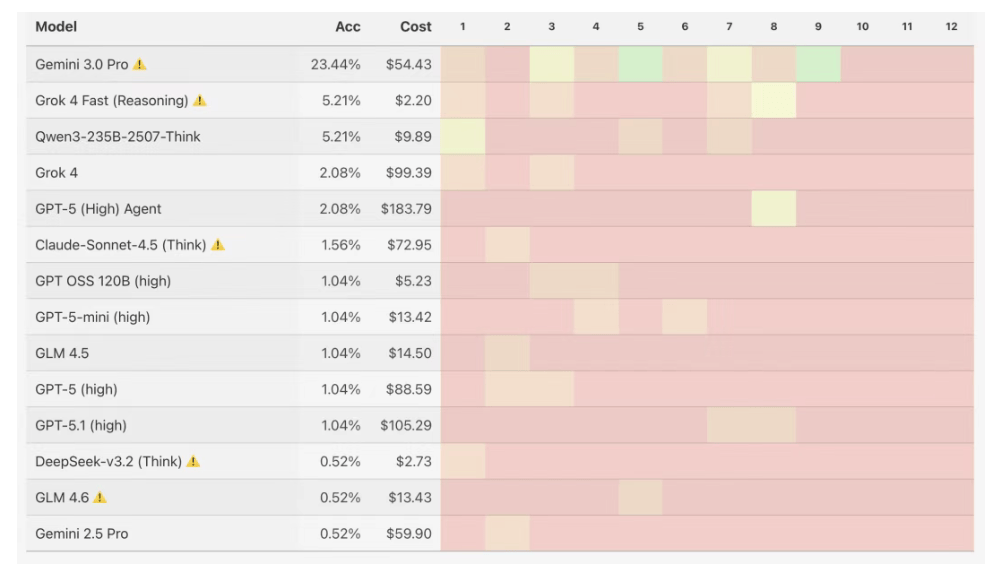Click the column 5 header
The width and height of the screenshot is (1002, 576).
[640, 27]
